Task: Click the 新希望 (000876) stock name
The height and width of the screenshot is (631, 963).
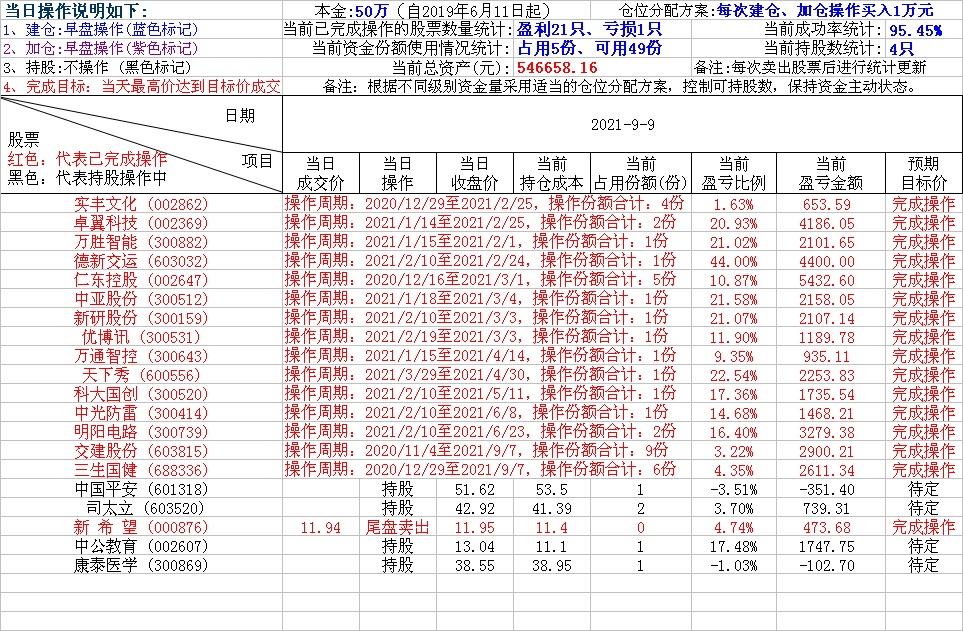Action: 141,528
